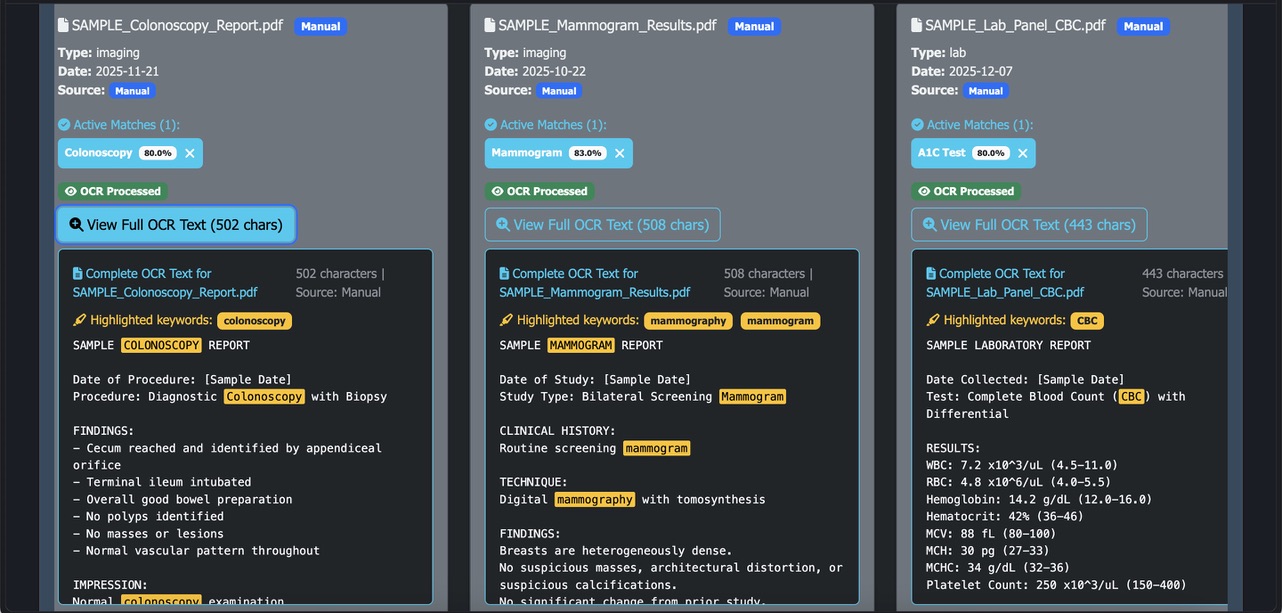1282x613 pixels.
Task: Click the document icon next to SAMPLE_Lab_Panel_CBC.pdf
Action: pyautogui.click(x=917, y=25)
